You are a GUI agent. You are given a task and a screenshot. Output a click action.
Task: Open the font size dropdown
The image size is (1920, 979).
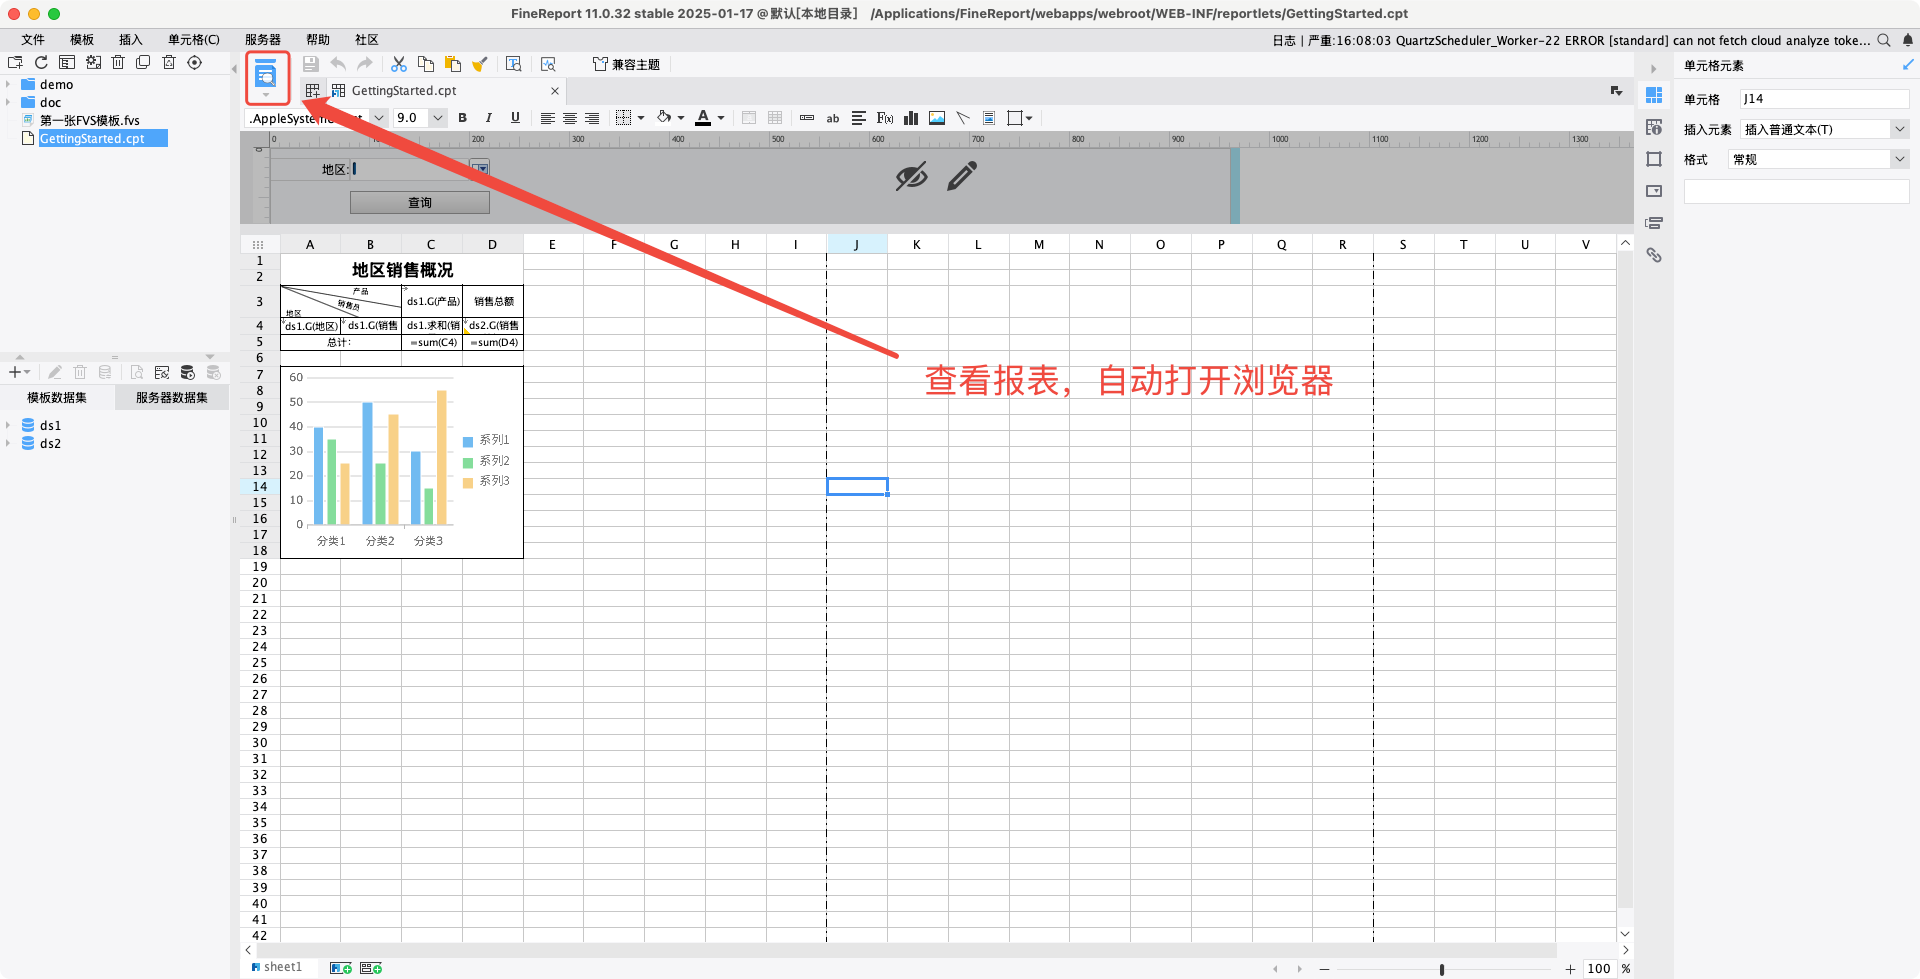tap(437, 118)
